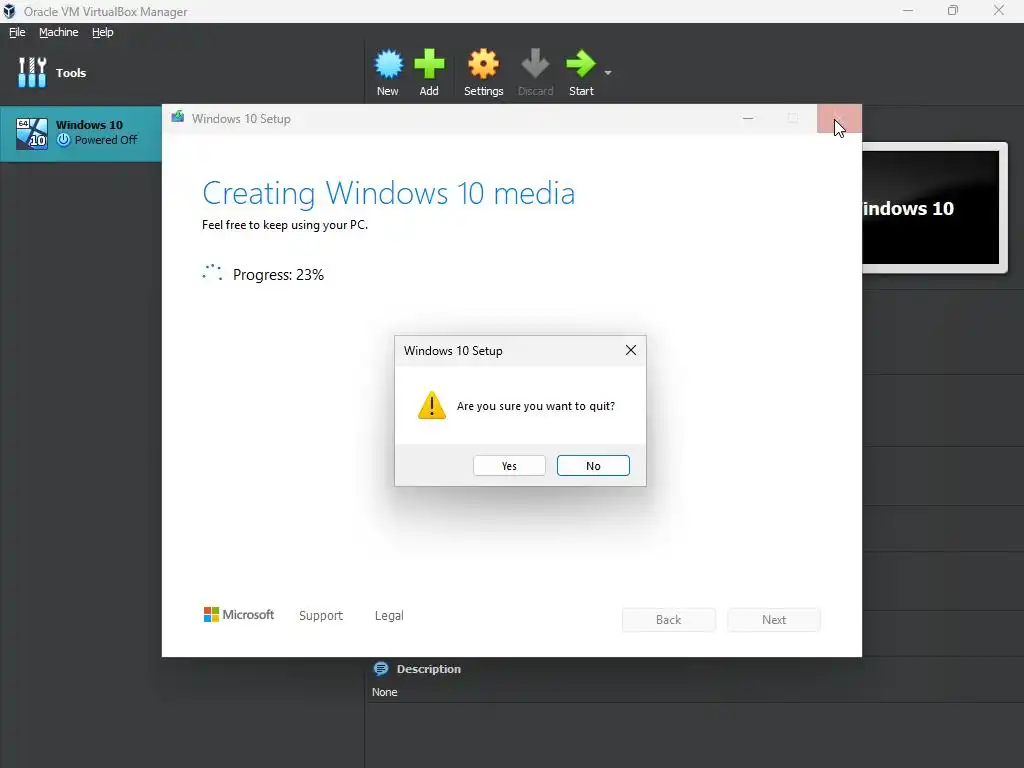Close the Windows 10 Setup window
The image size is (1024, 768).
[839, 118]
